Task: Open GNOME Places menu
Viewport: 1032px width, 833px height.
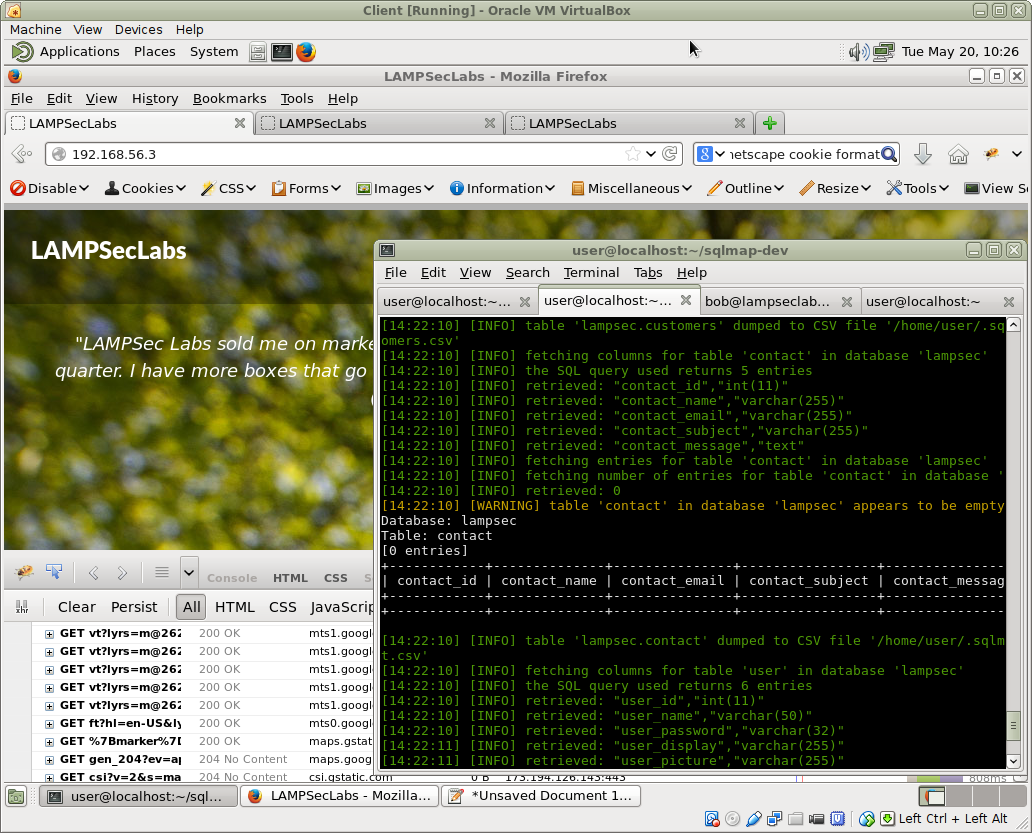Action: (155, 51)
